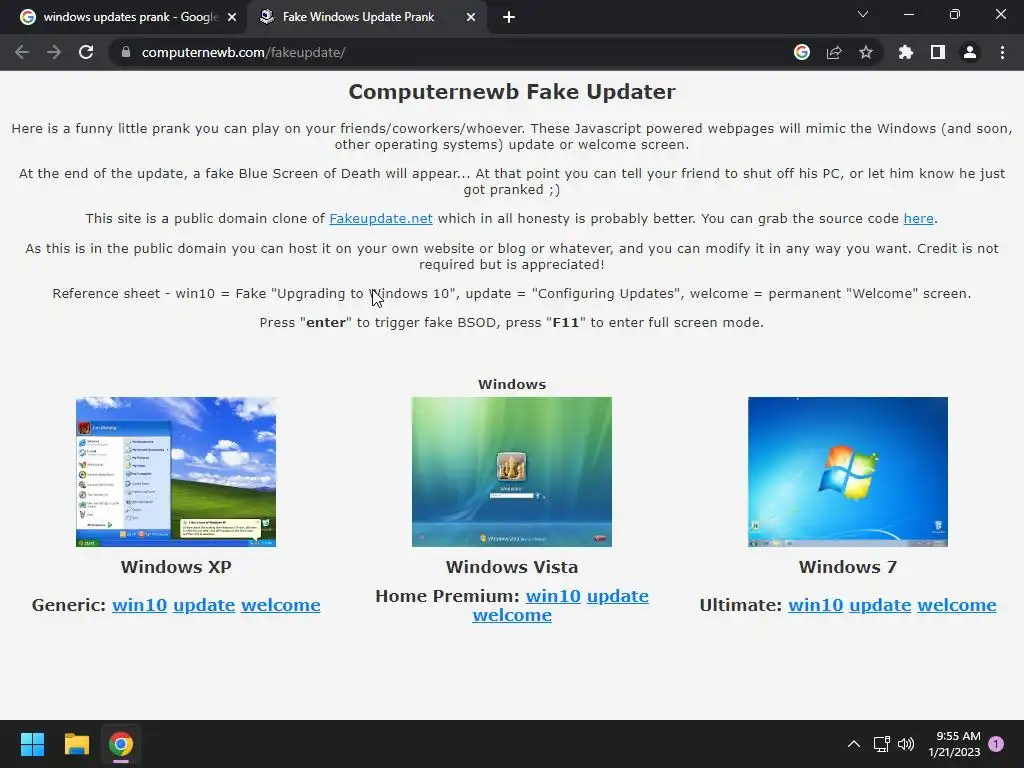The width and height of the screenshot is (1024, 768).
Task: Open the network status tray icon
Action: click(882, 744)
